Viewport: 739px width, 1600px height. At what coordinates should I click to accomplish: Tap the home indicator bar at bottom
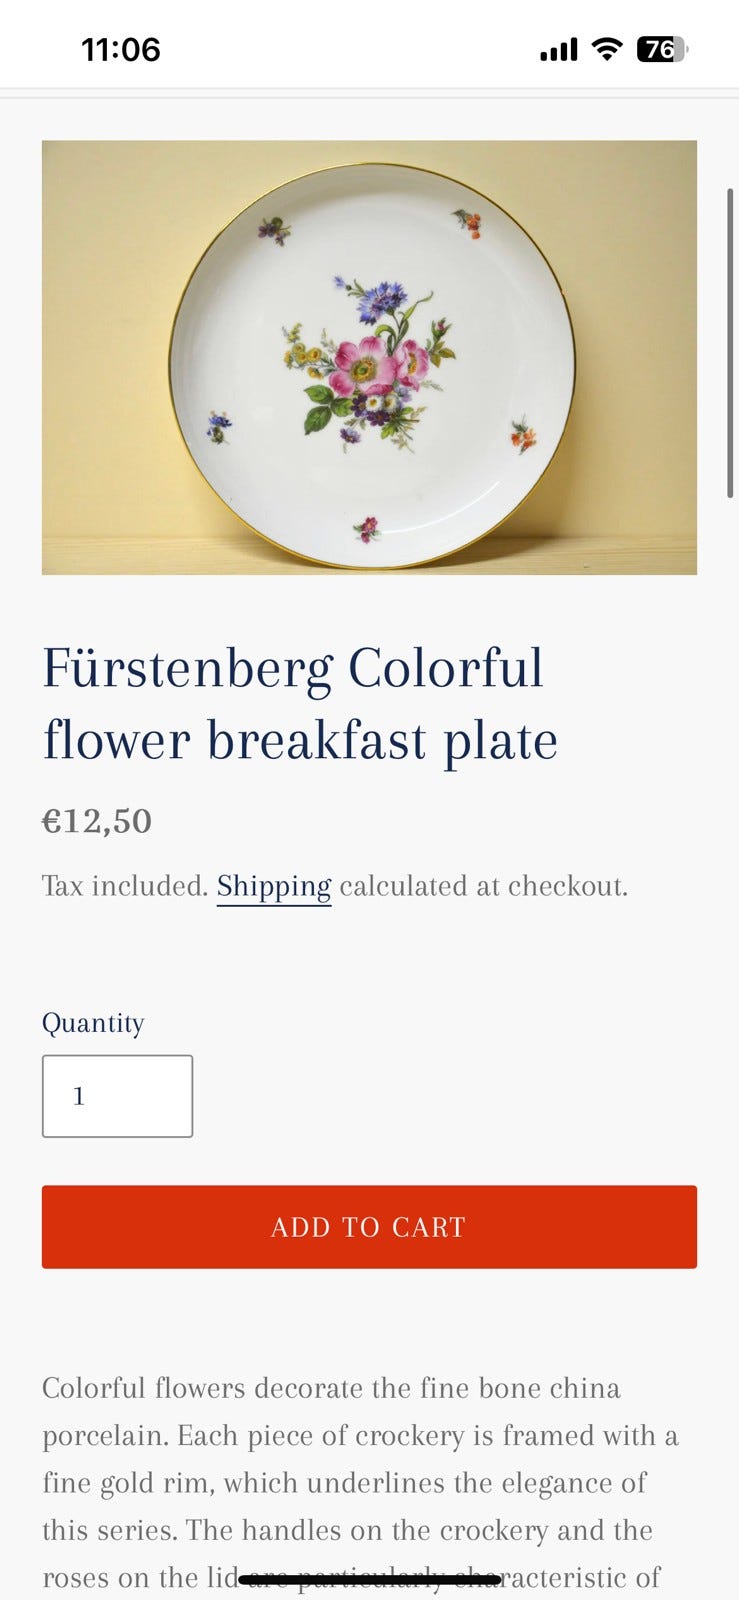[369, 1580]
